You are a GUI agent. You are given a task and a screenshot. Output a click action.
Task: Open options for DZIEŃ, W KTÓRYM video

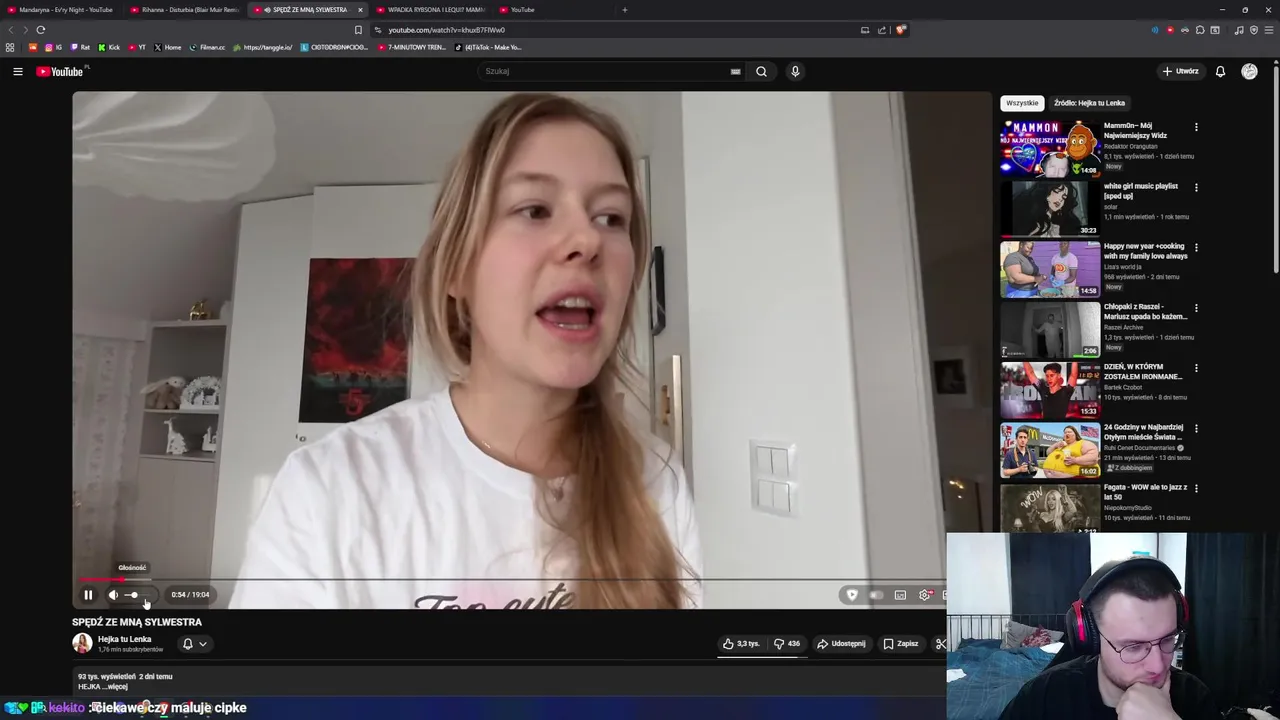point(1196,368)
